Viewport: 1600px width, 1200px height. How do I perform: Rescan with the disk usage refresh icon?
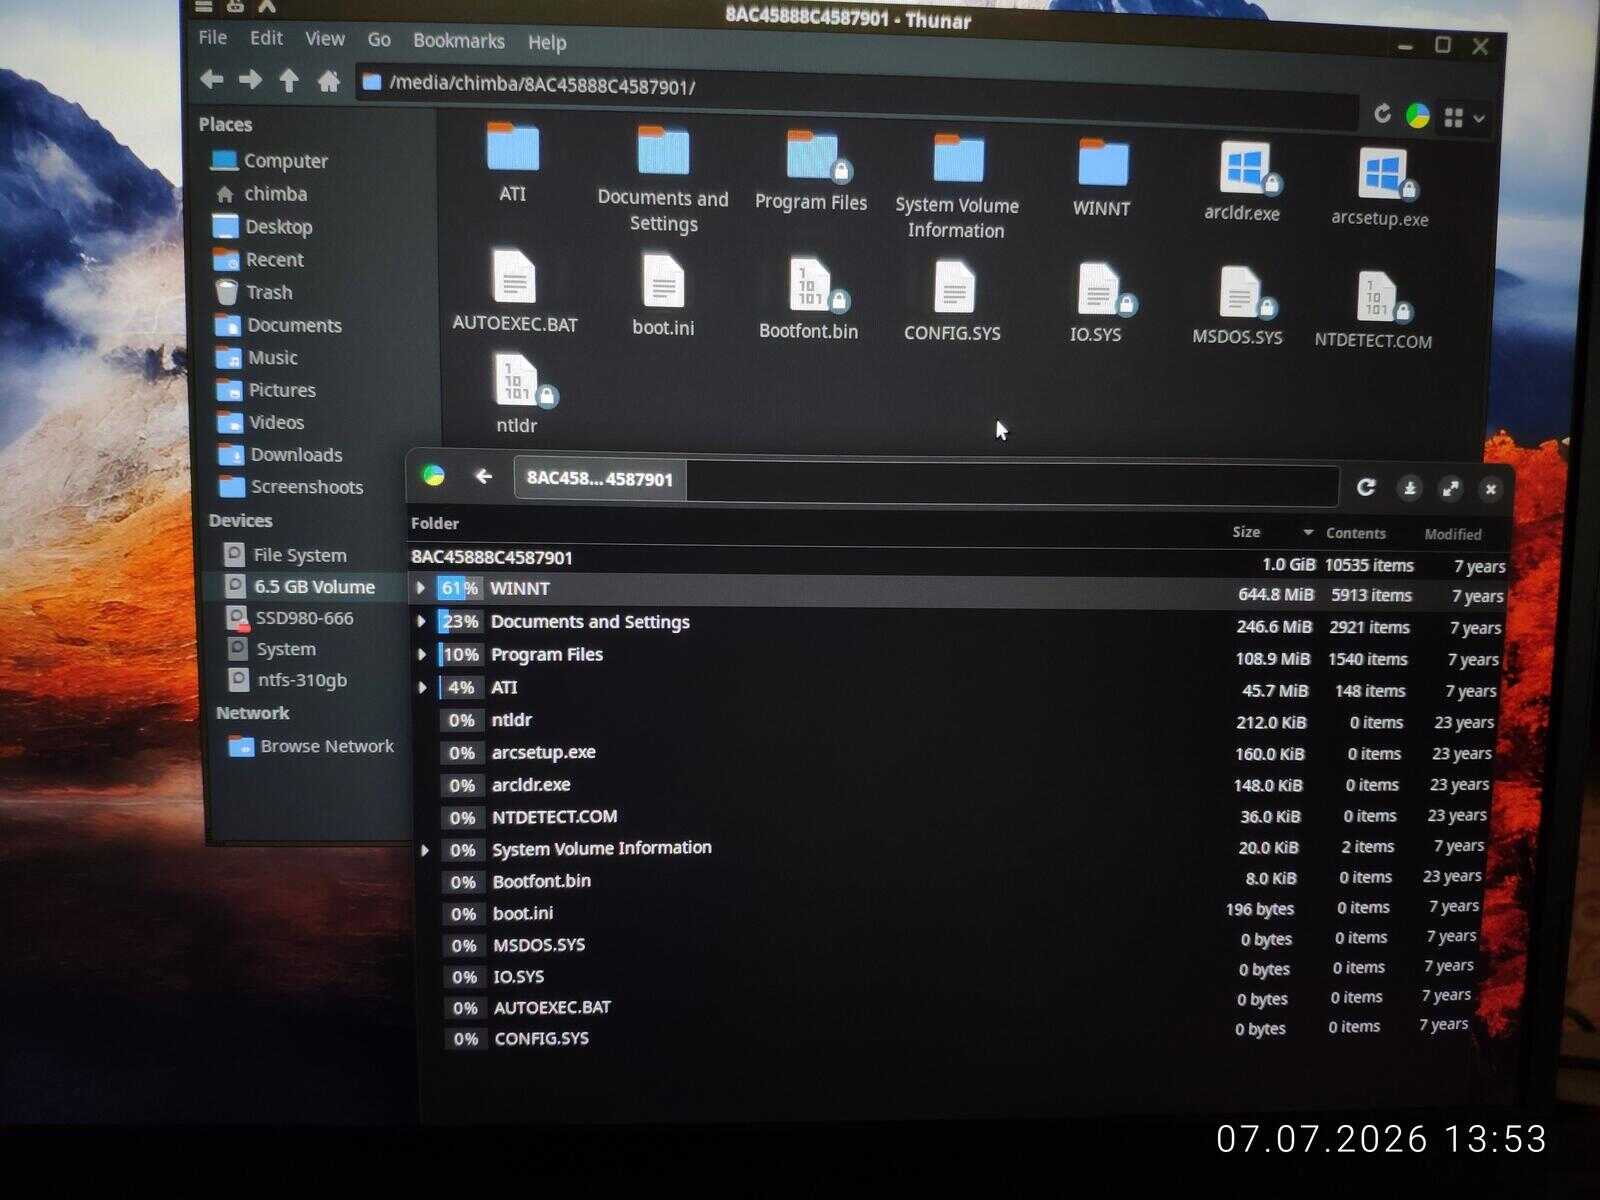pyautogui.click(x=1366, y=487)
